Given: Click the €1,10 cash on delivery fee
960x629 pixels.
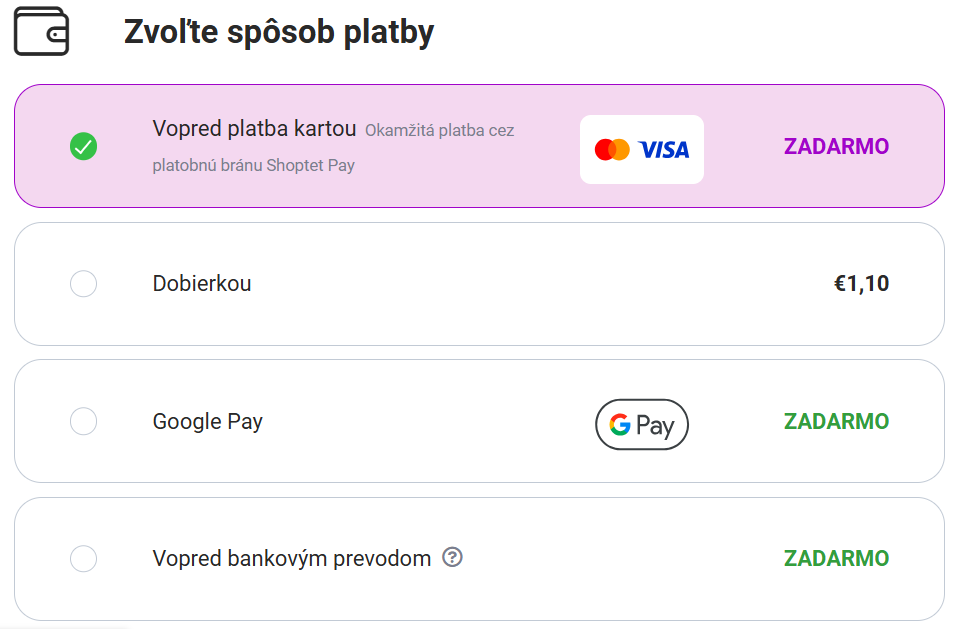Looking at the screenshot, I should click(x=861, y=284).
